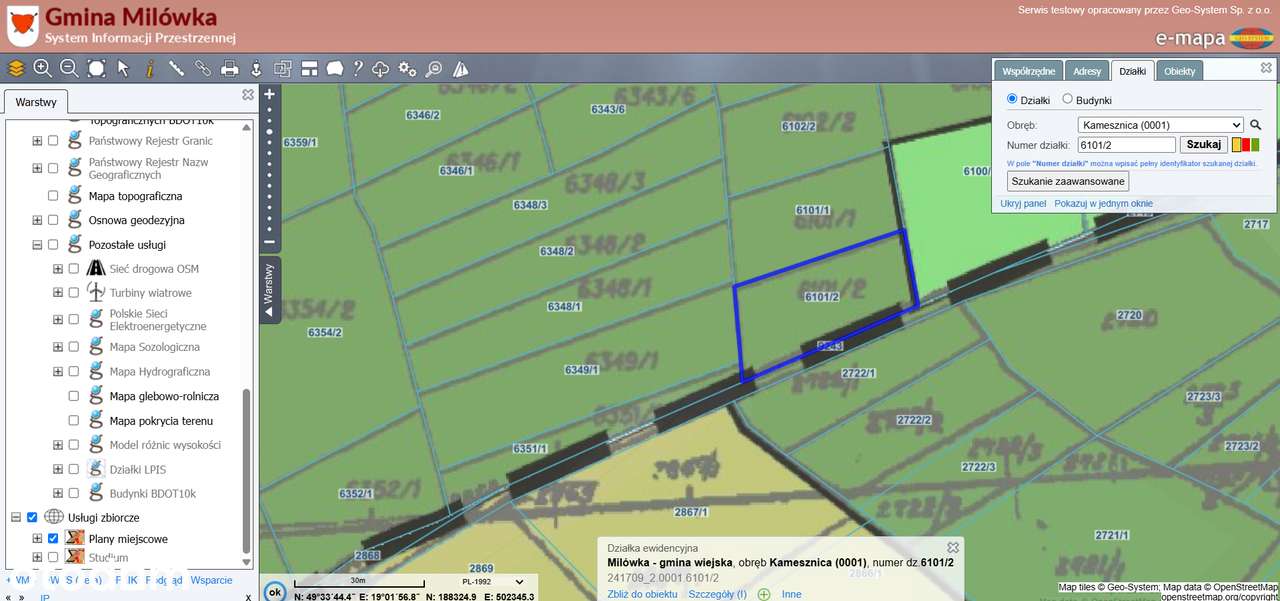Image resolution: width=1280 pixels, height=601 pixels.
Task: Click the search icon next to Obręb
Action: 1256,125
